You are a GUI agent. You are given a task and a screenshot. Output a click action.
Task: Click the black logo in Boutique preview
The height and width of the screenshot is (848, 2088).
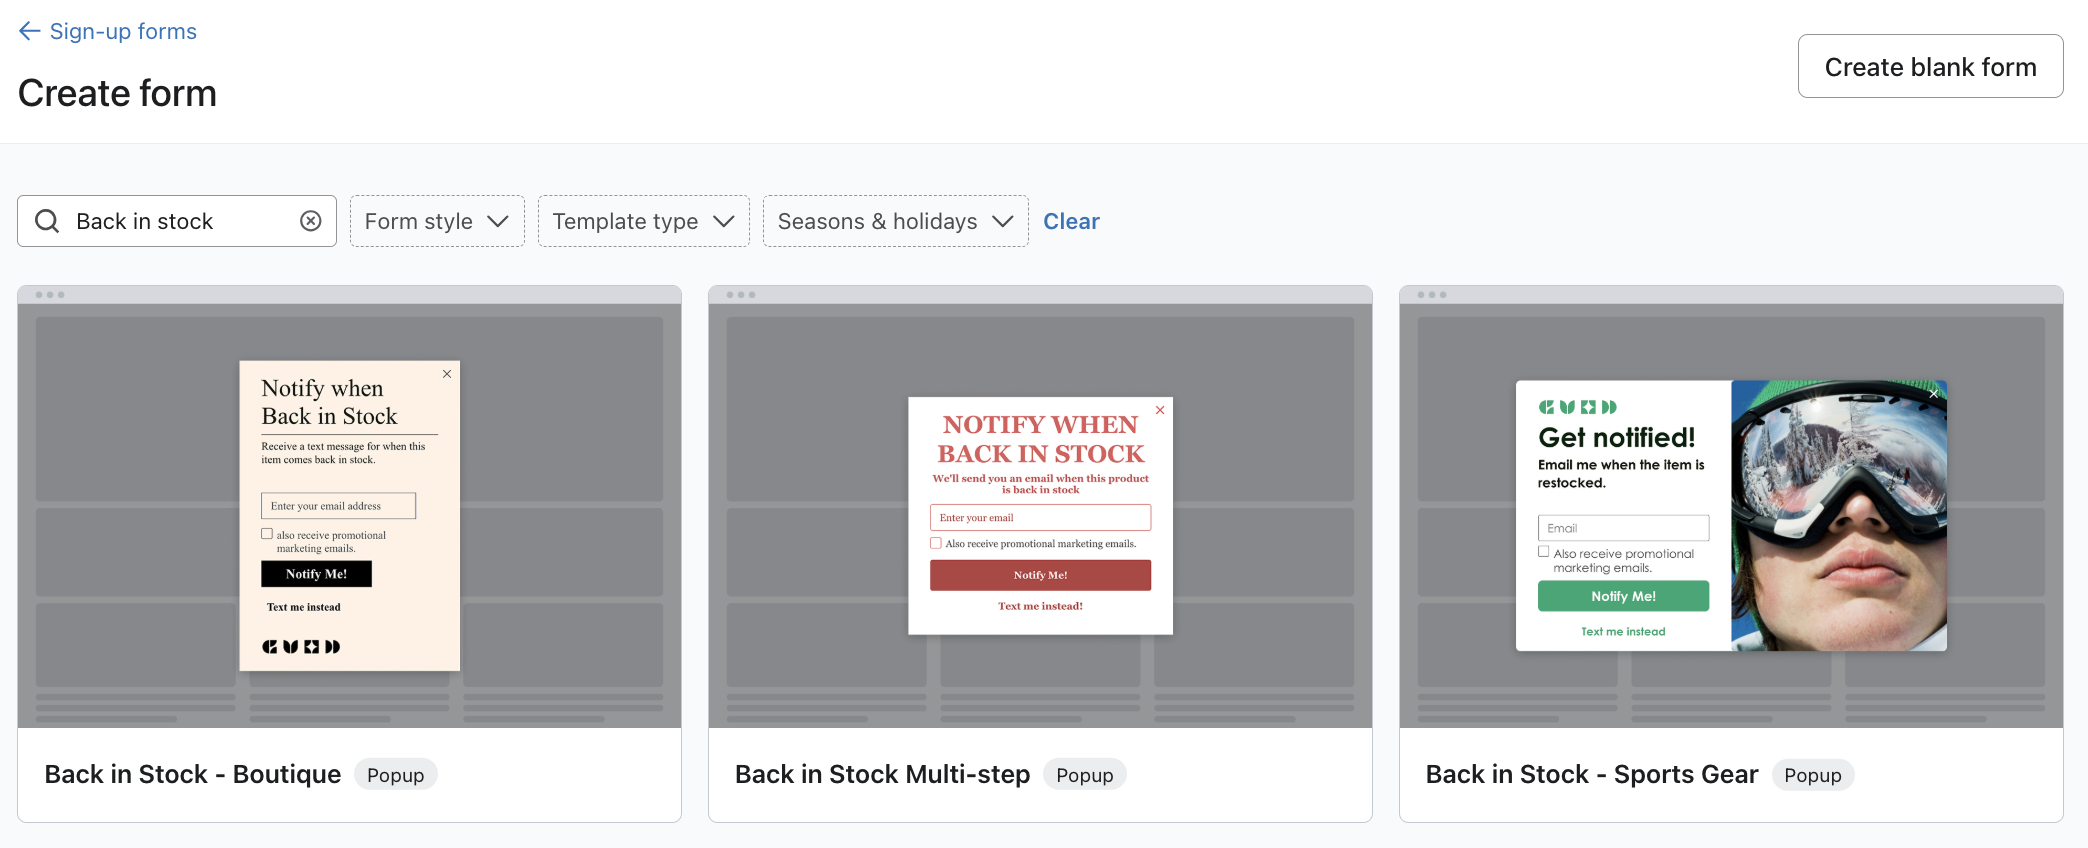301,647
